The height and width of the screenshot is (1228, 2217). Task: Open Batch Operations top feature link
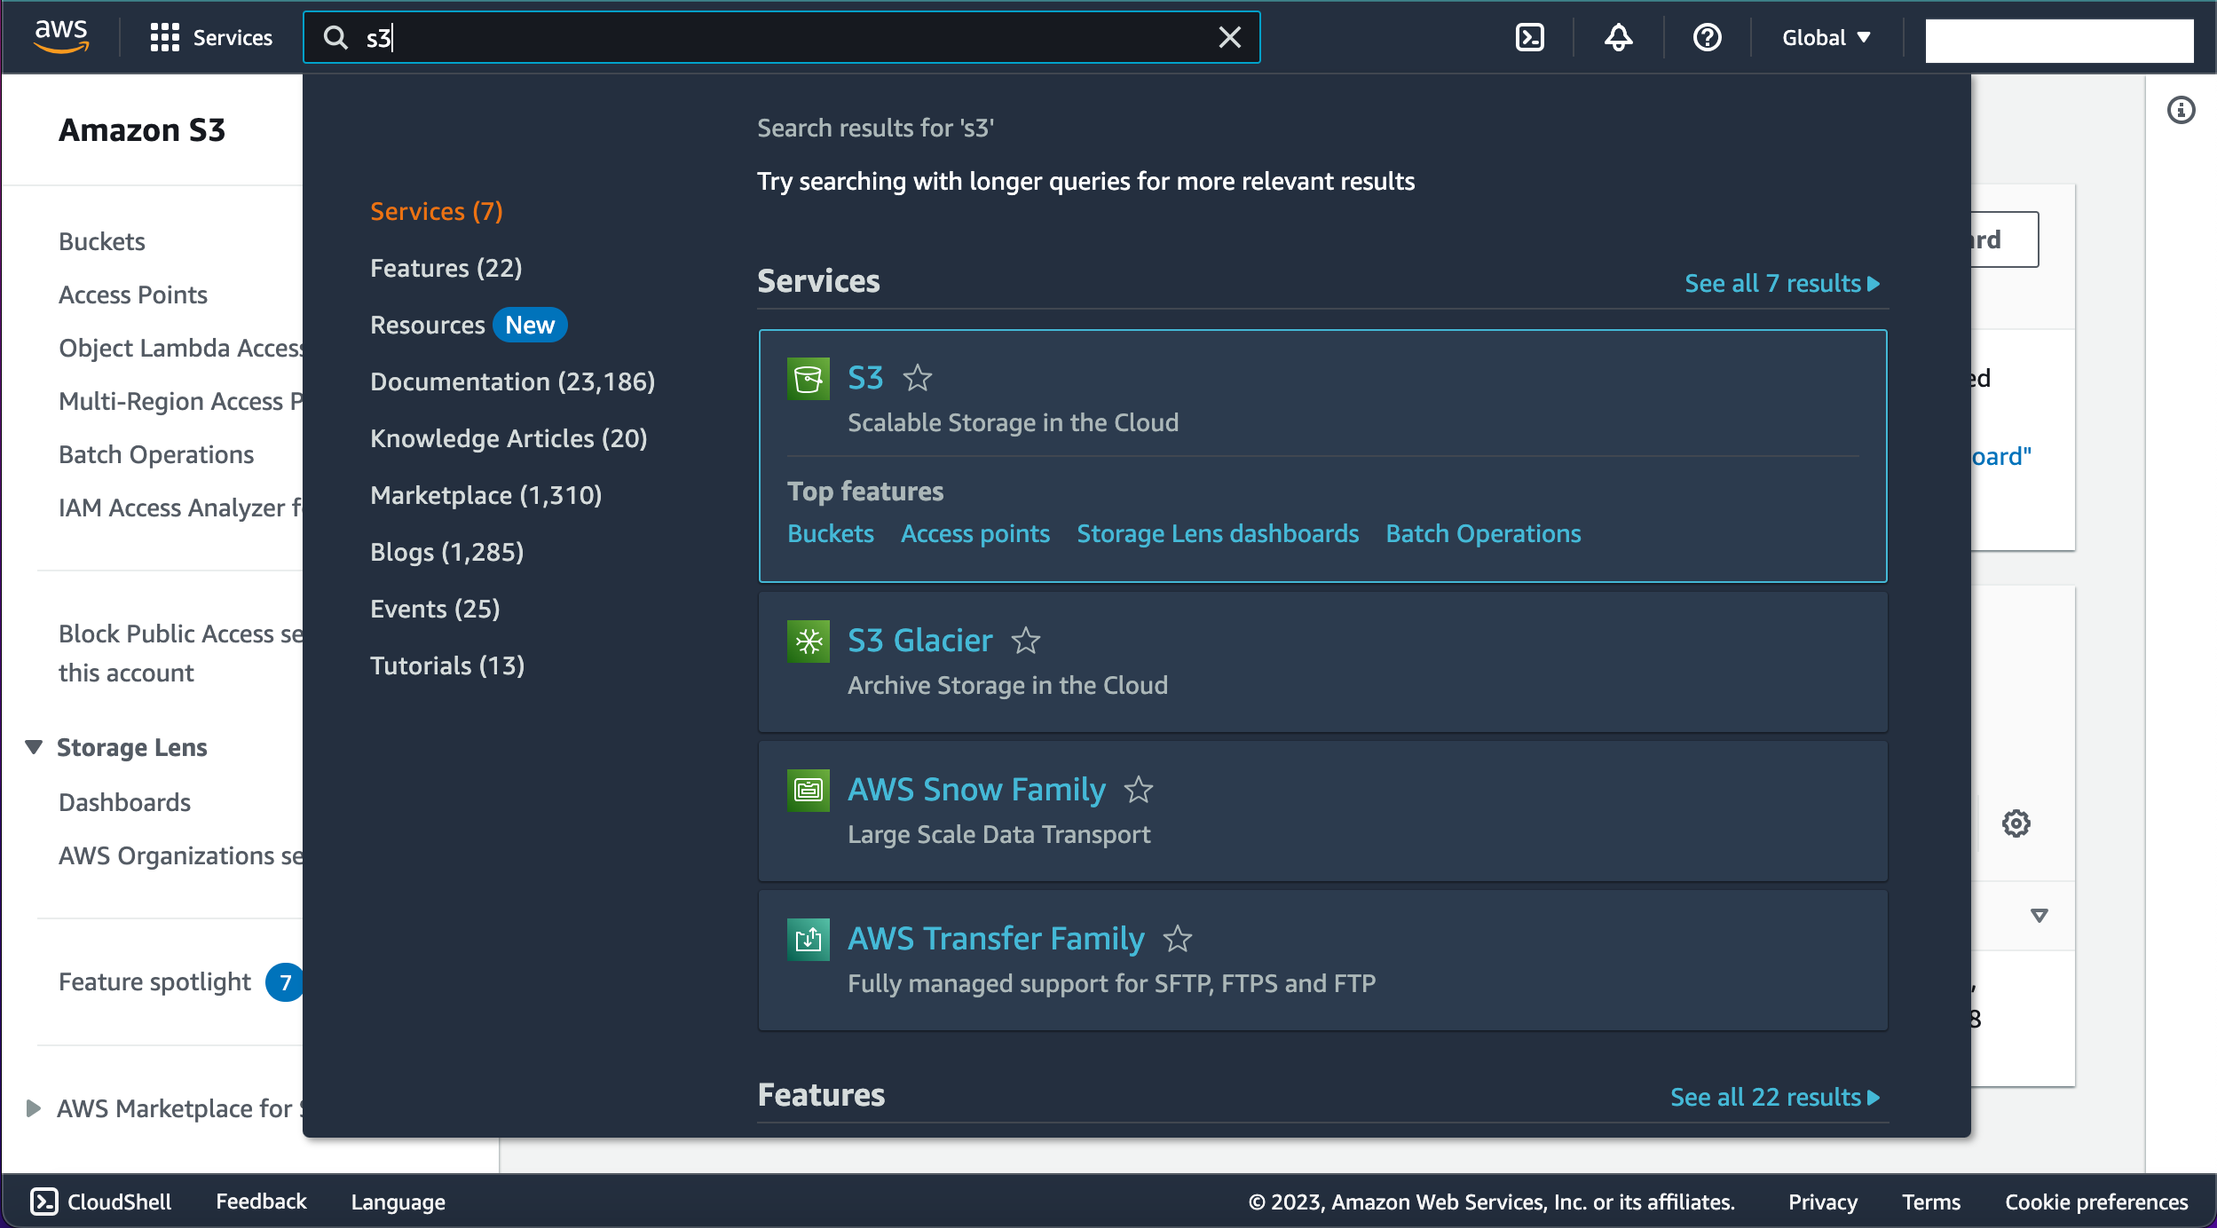(1483, 534)
